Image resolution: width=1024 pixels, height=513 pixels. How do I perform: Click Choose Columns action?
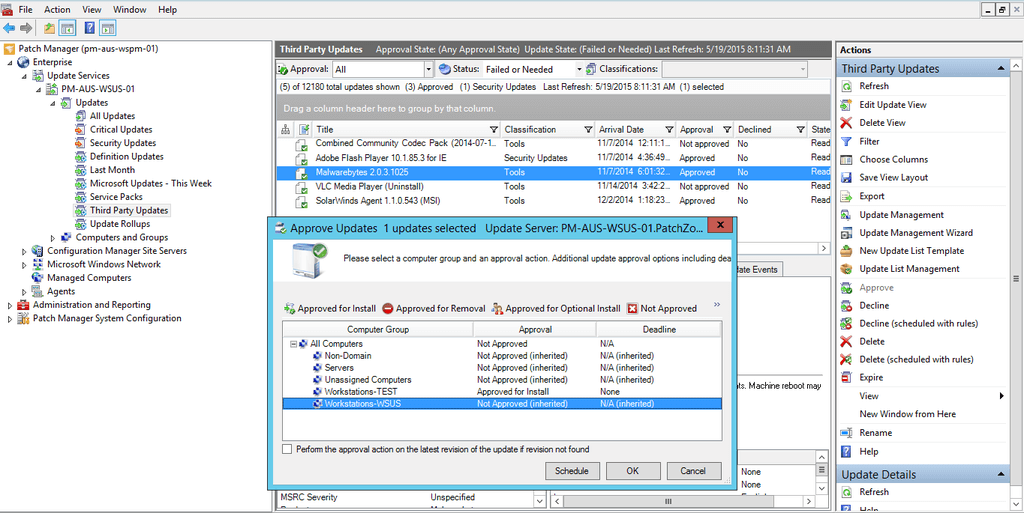(x=893, y=159)
